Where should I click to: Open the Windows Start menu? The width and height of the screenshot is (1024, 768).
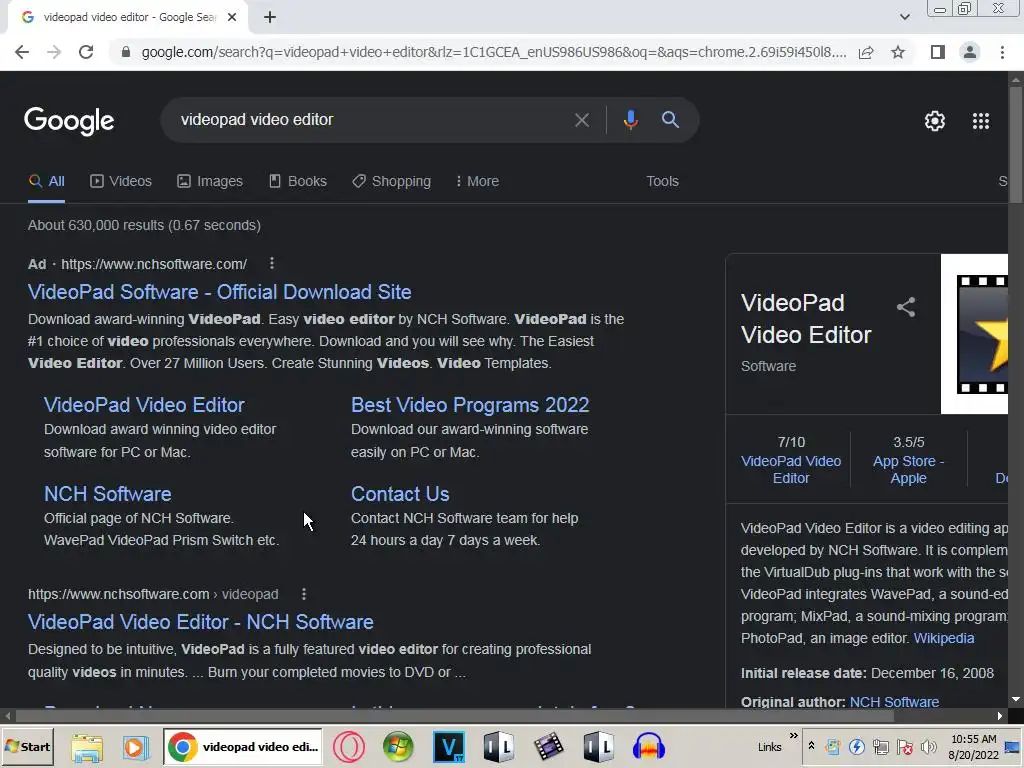point(27,746)
